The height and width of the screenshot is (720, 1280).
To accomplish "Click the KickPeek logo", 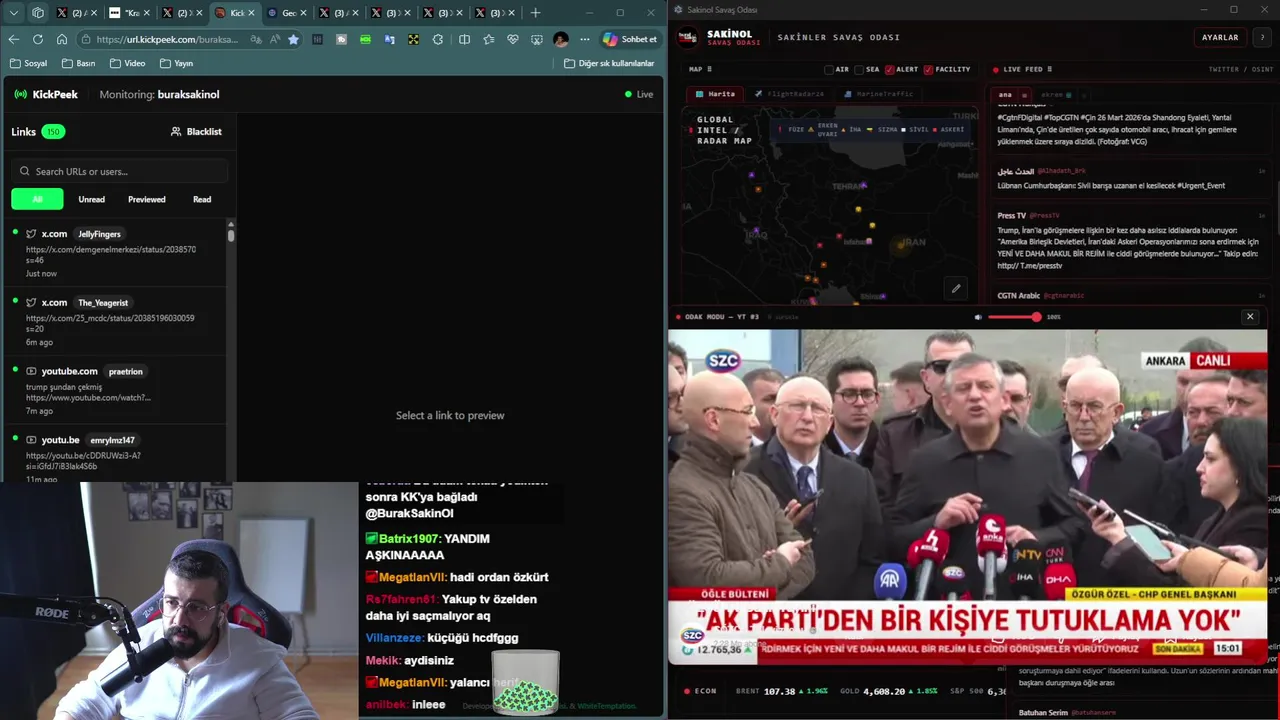I will (x=45, y=94).
